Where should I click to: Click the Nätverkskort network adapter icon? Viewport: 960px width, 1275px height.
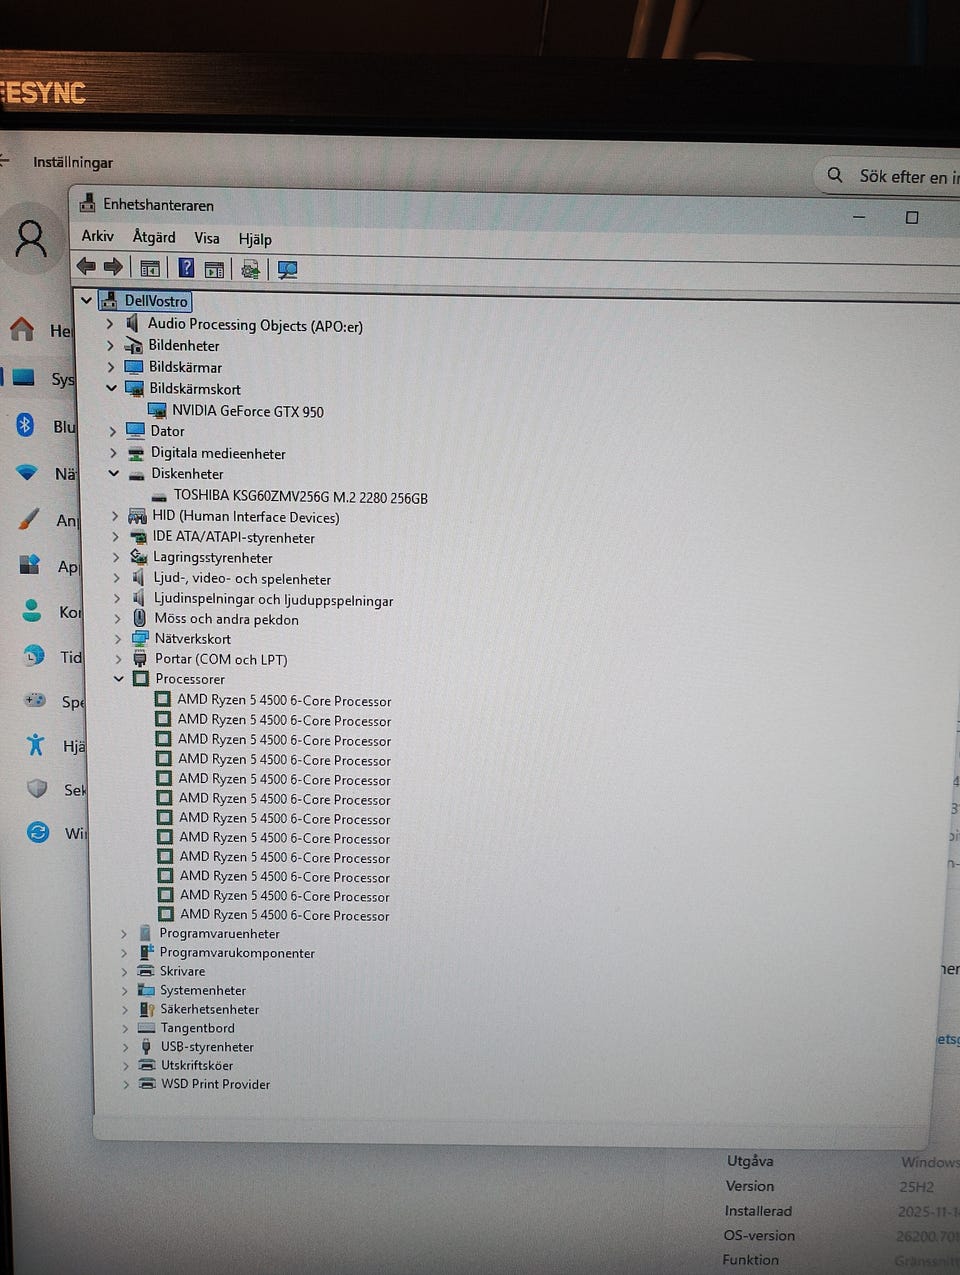[x=140, y=638]
